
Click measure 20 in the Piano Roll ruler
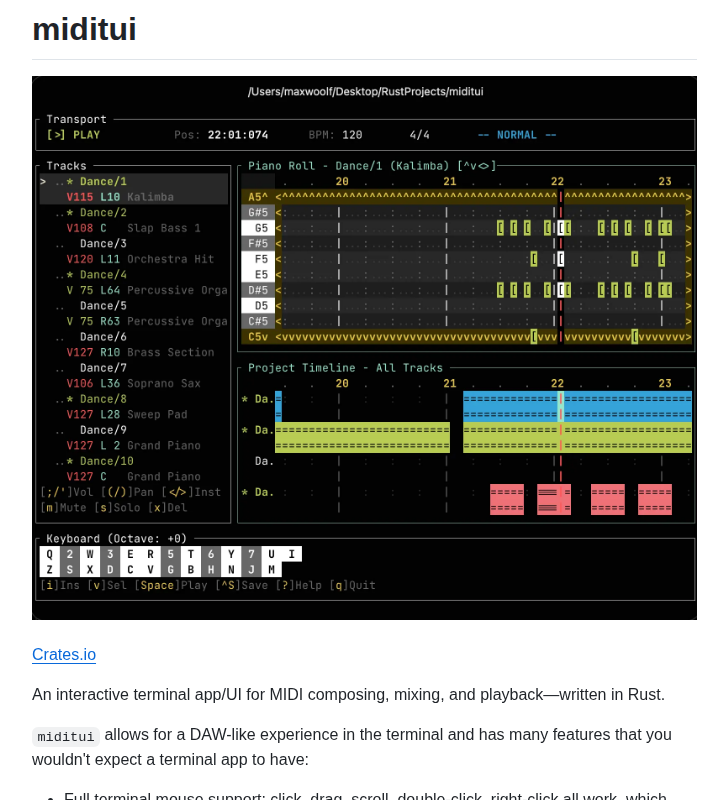click(x=342, y=182)
